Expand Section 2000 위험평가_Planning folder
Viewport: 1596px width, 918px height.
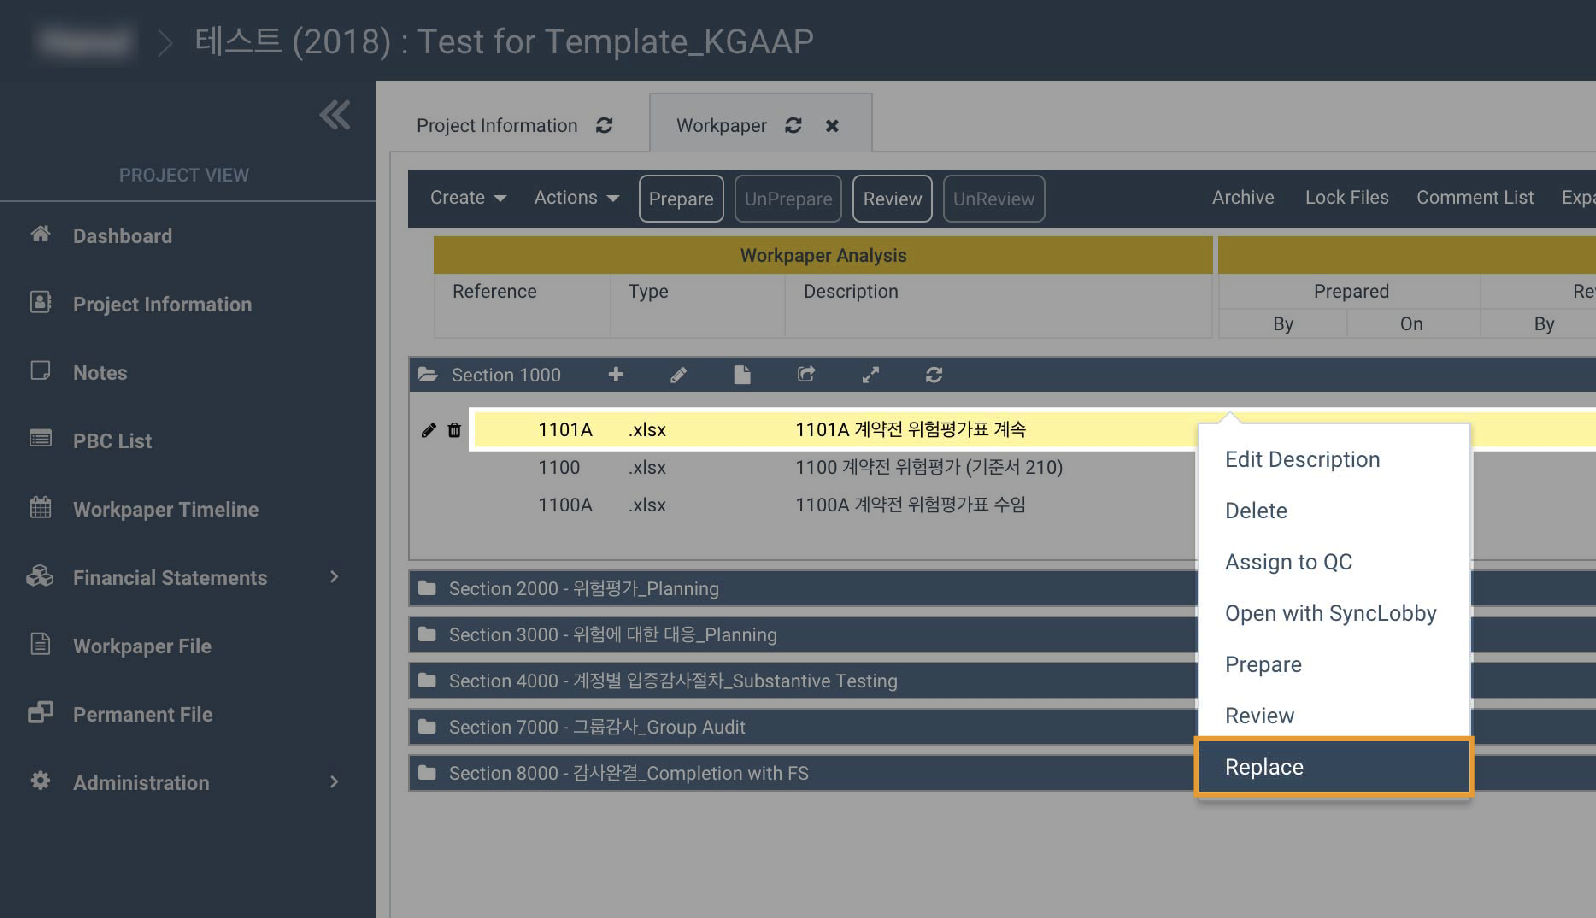coord(583,588)
